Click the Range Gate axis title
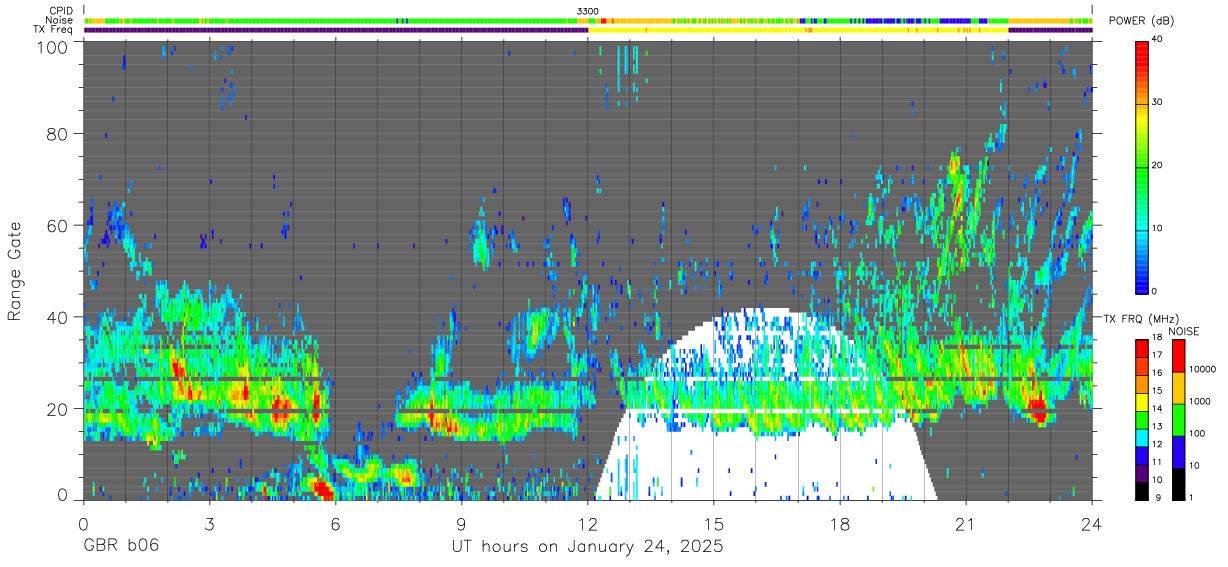 tap(15, 271)
